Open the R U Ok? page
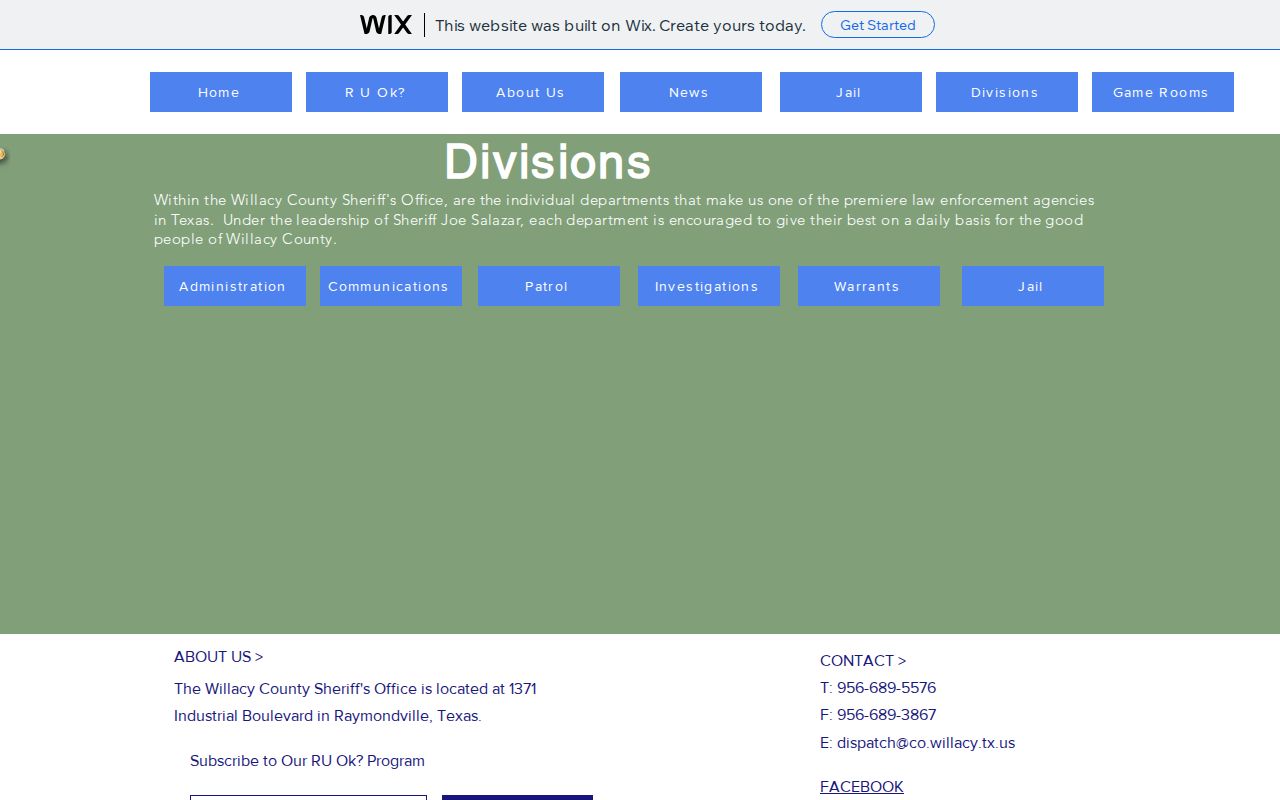Image resolution: width=1280 pixels, height=800 pixels. [377, 92]
